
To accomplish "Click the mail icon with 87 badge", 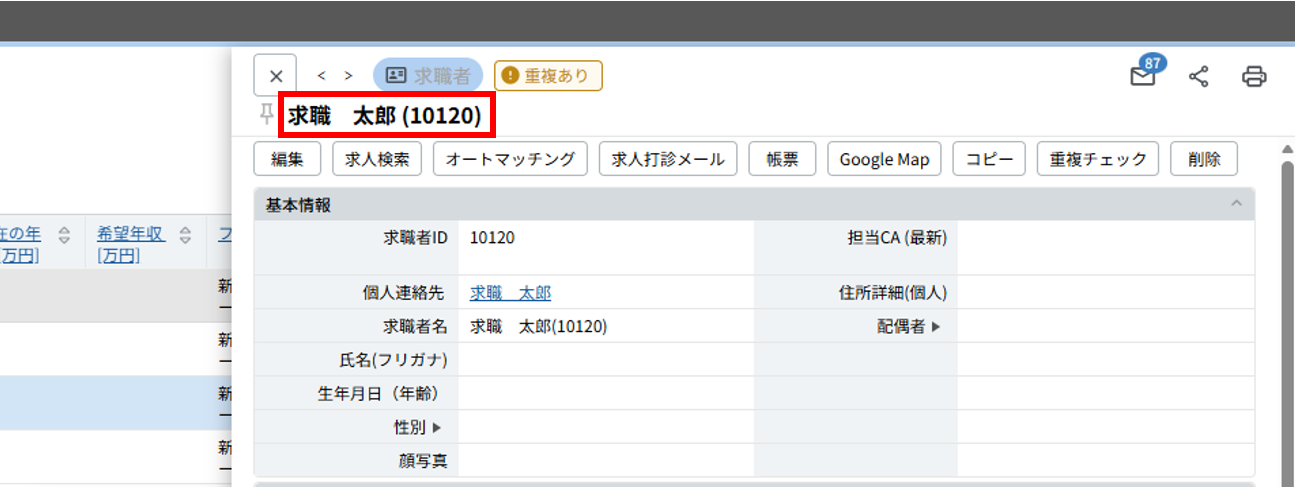I will (1143, 77).
